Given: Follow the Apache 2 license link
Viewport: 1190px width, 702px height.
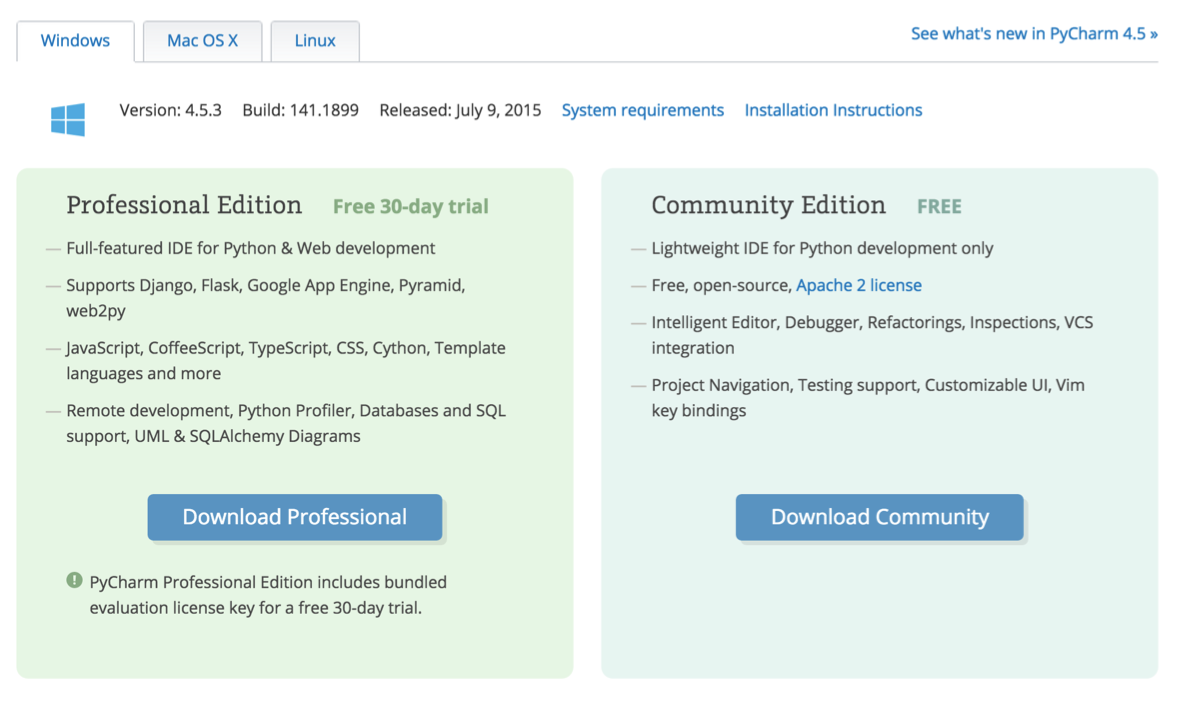Looking at the screenshot, I should pyautogui.click(x=858, y=285).
